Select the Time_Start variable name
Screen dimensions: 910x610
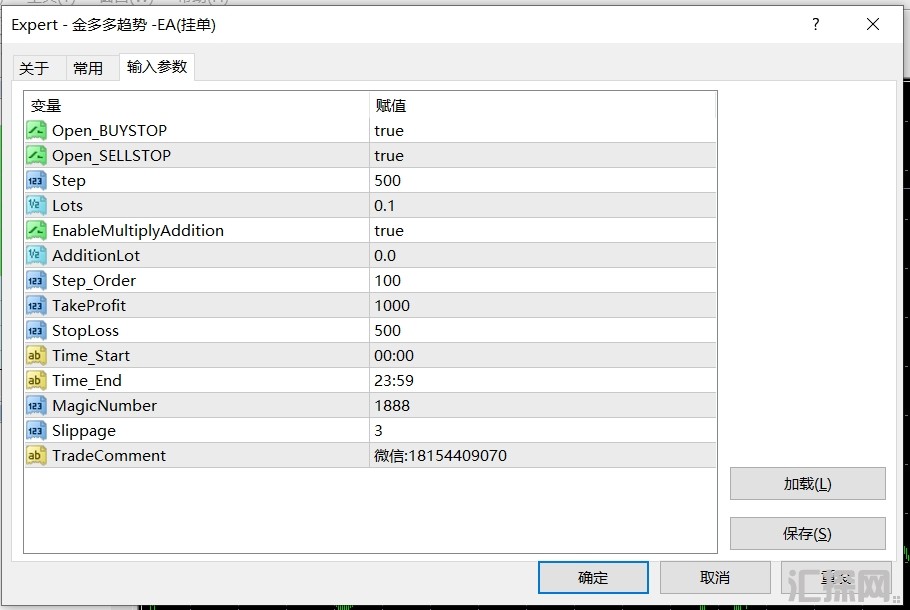point(91,356)
